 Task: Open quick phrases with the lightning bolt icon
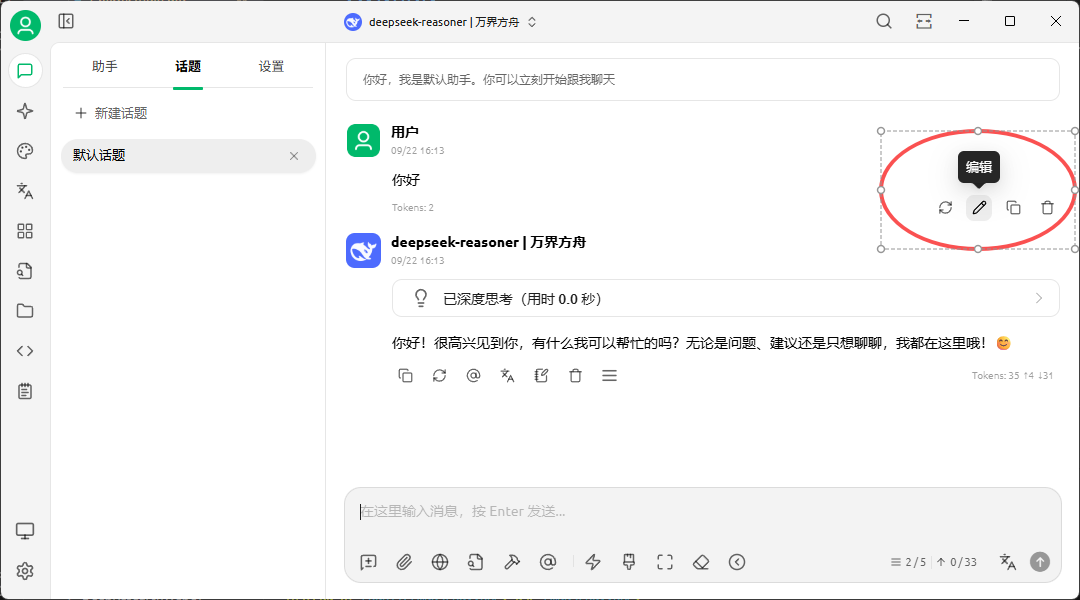click(593, 562)
